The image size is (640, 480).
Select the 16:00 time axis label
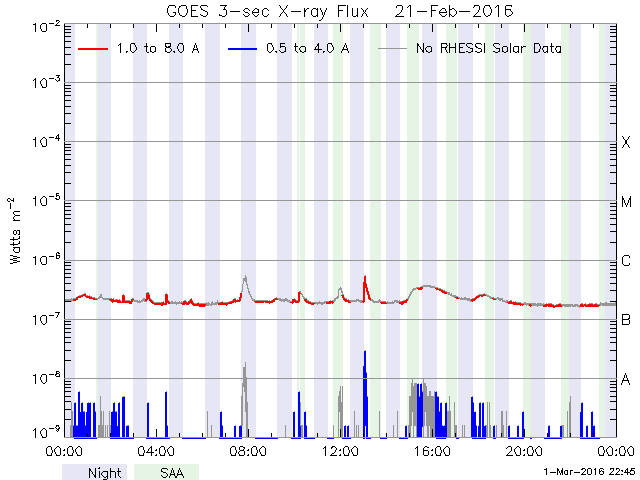(432, 452)
